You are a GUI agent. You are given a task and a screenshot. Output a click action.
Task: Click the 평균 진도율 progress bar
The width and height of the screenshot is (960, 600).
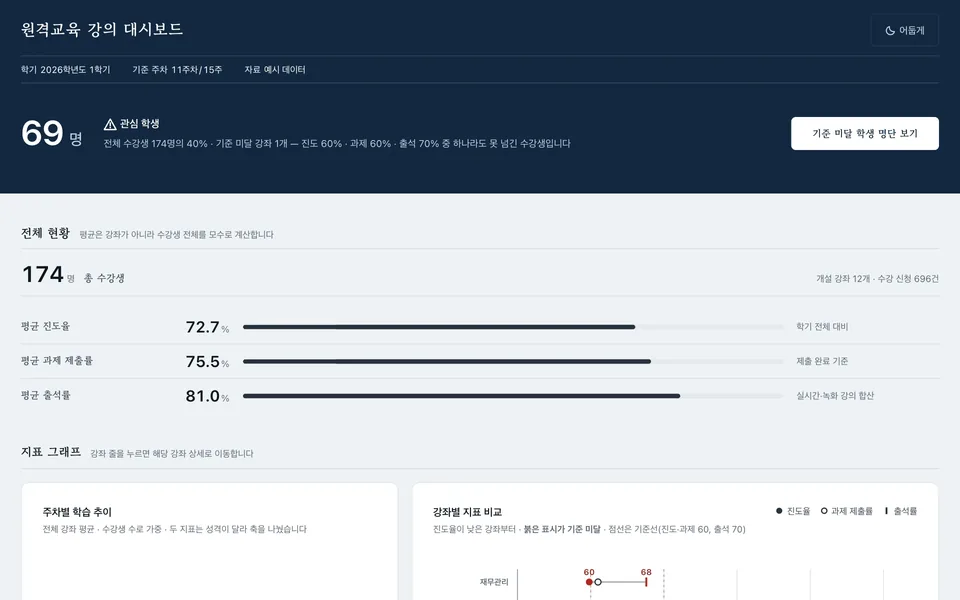[x=513, y=327]
